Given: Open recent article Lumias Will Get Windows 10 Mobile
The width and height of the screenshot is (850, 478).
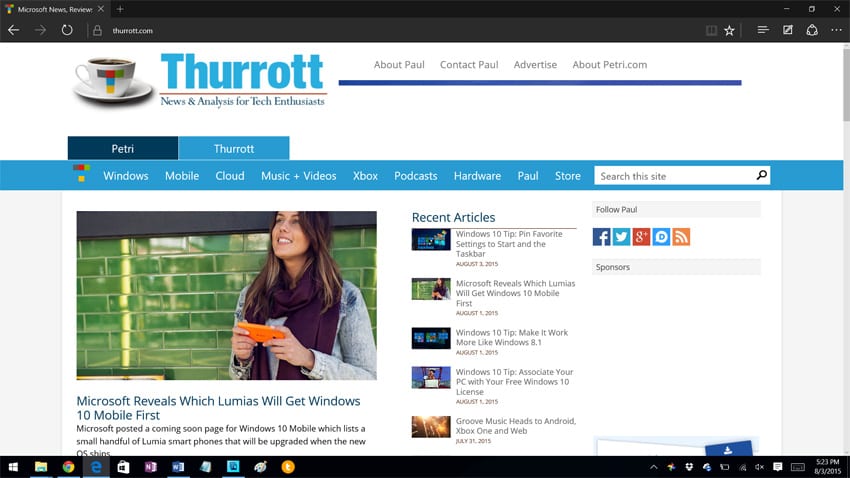Looking at the screenshot, I should click(x=515, y=293).
